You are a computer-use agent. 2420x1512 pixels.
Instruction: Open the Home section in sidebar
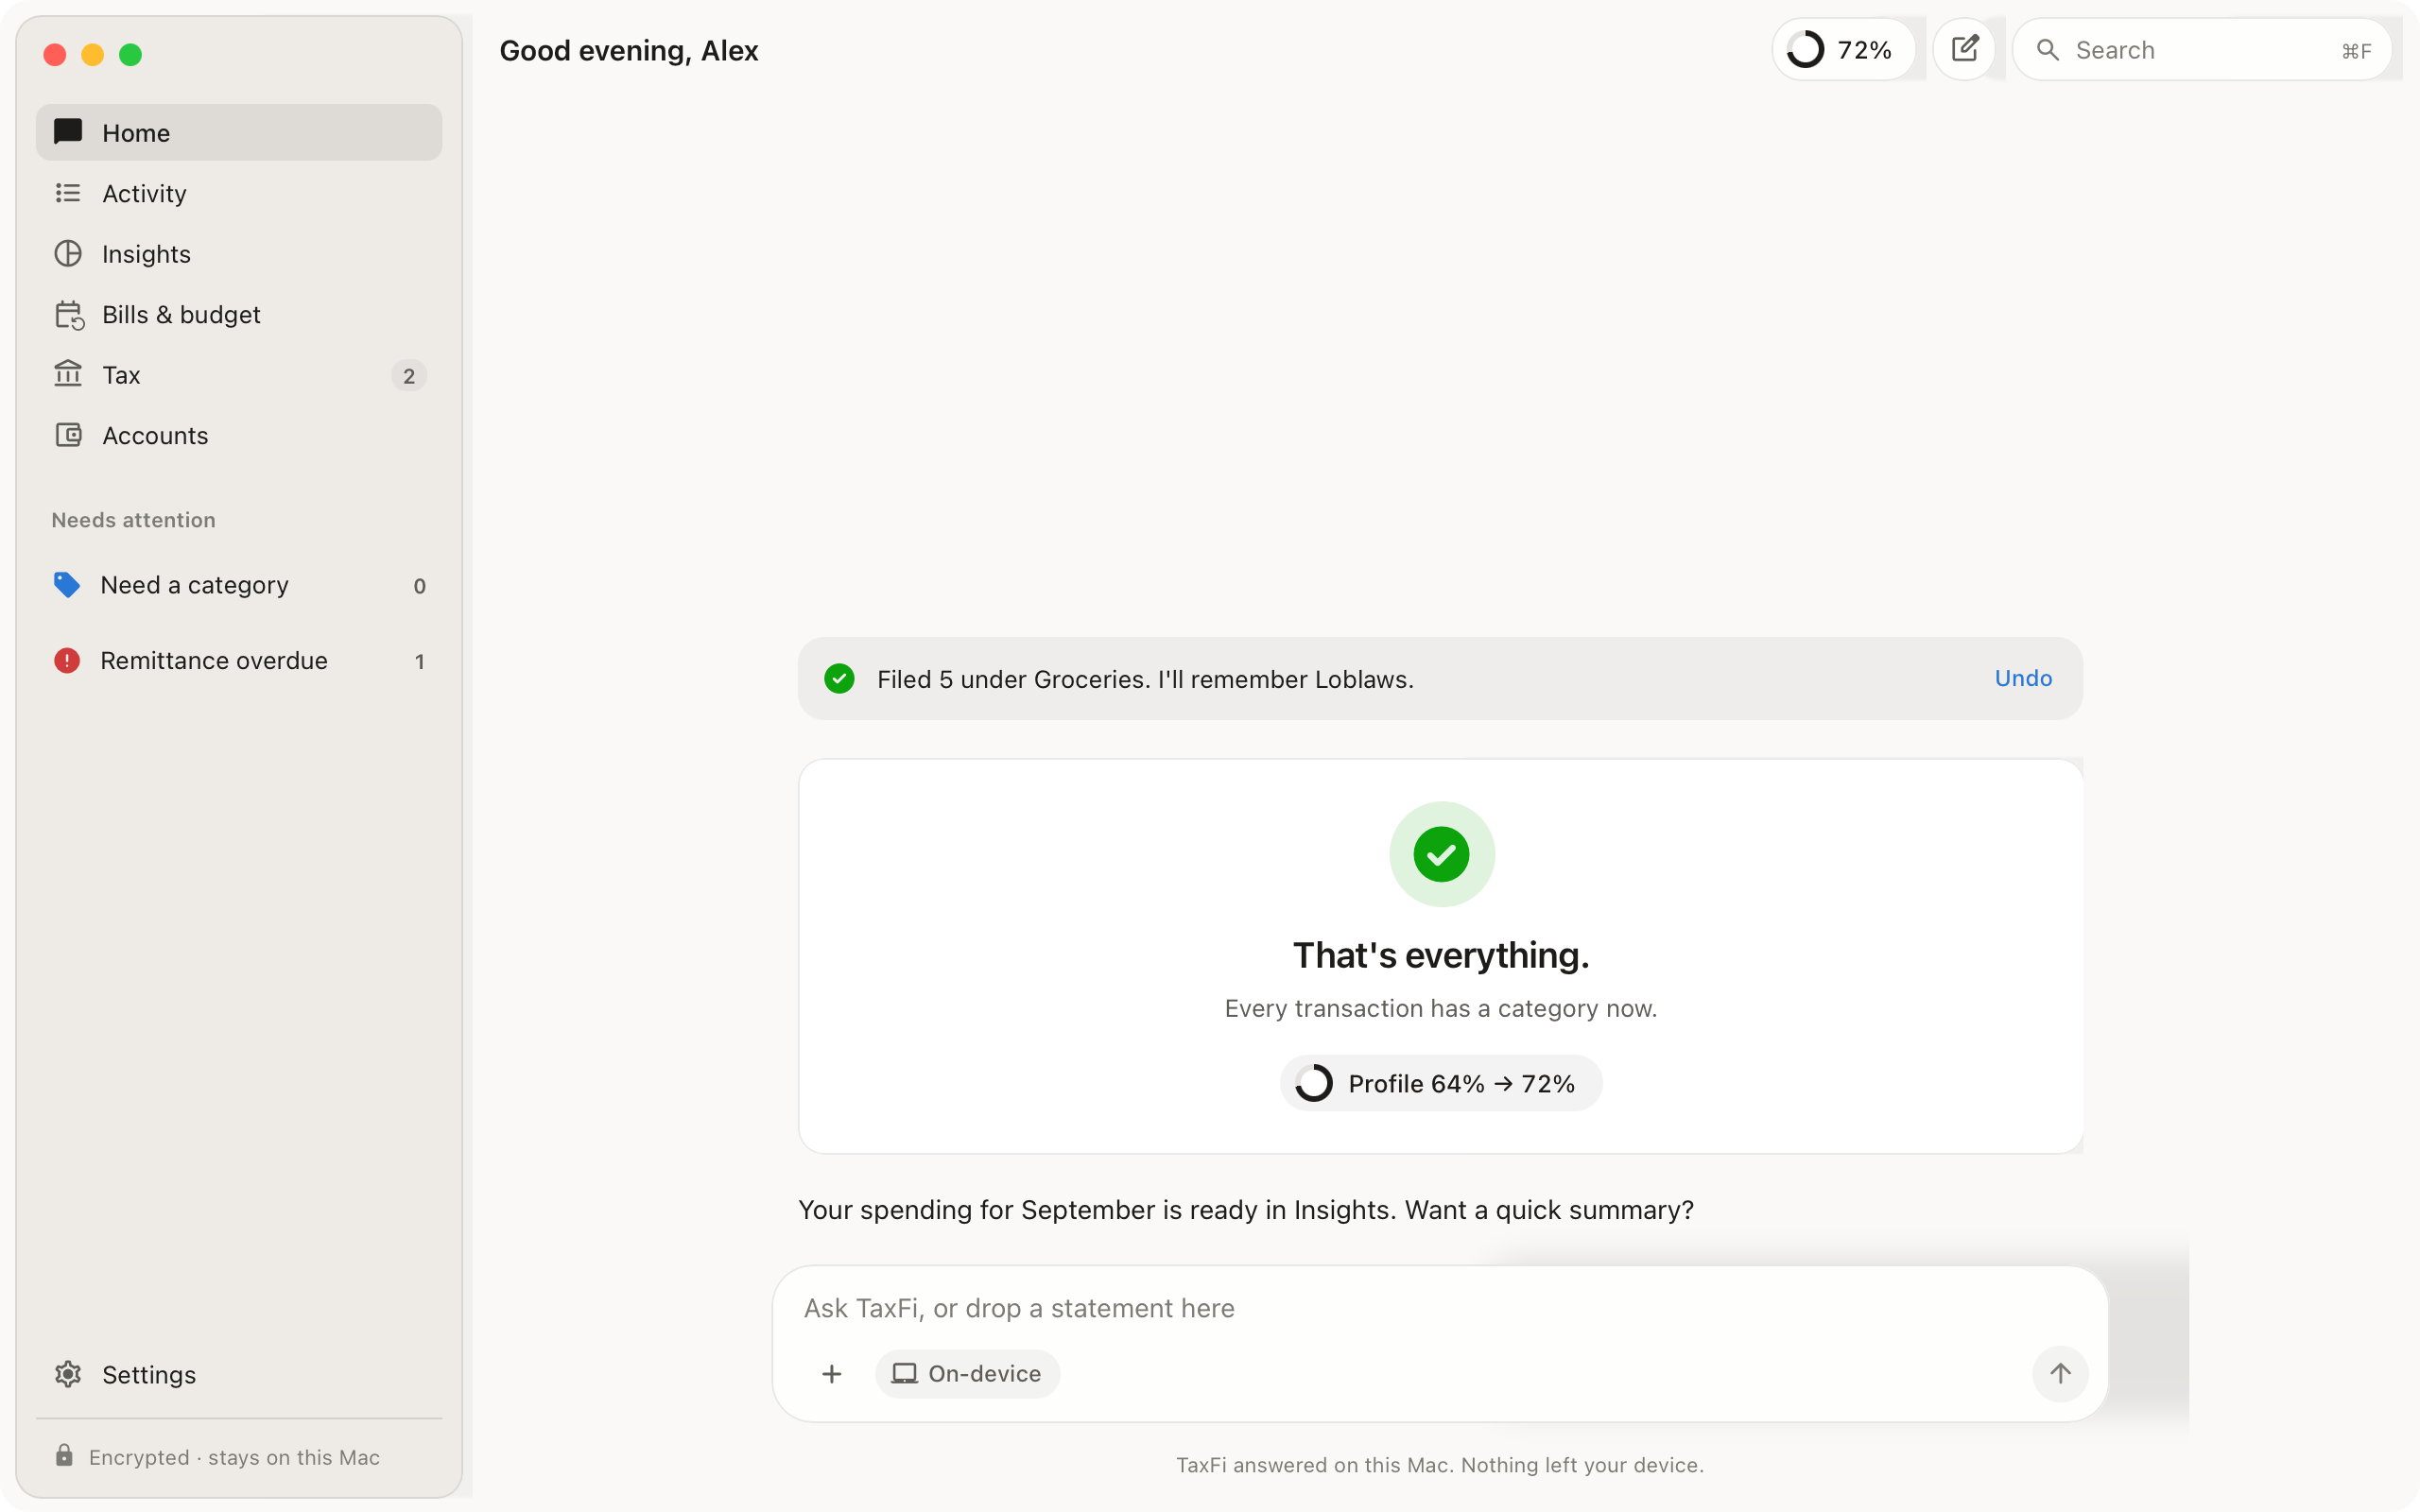click(x=239, y=132)
